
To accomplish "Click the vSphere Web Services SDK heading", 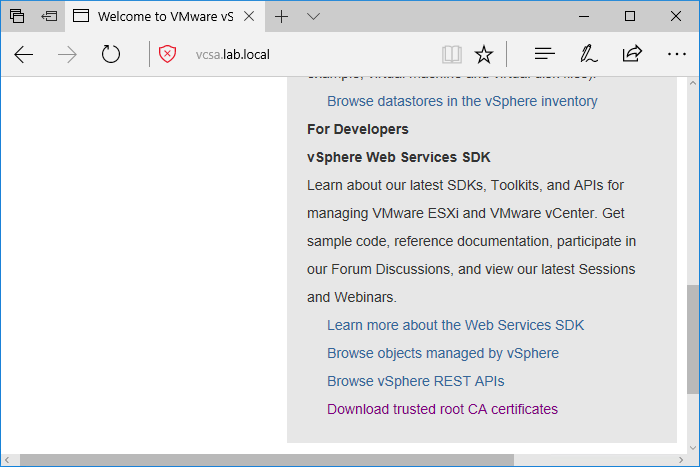I will coord(399,158).
